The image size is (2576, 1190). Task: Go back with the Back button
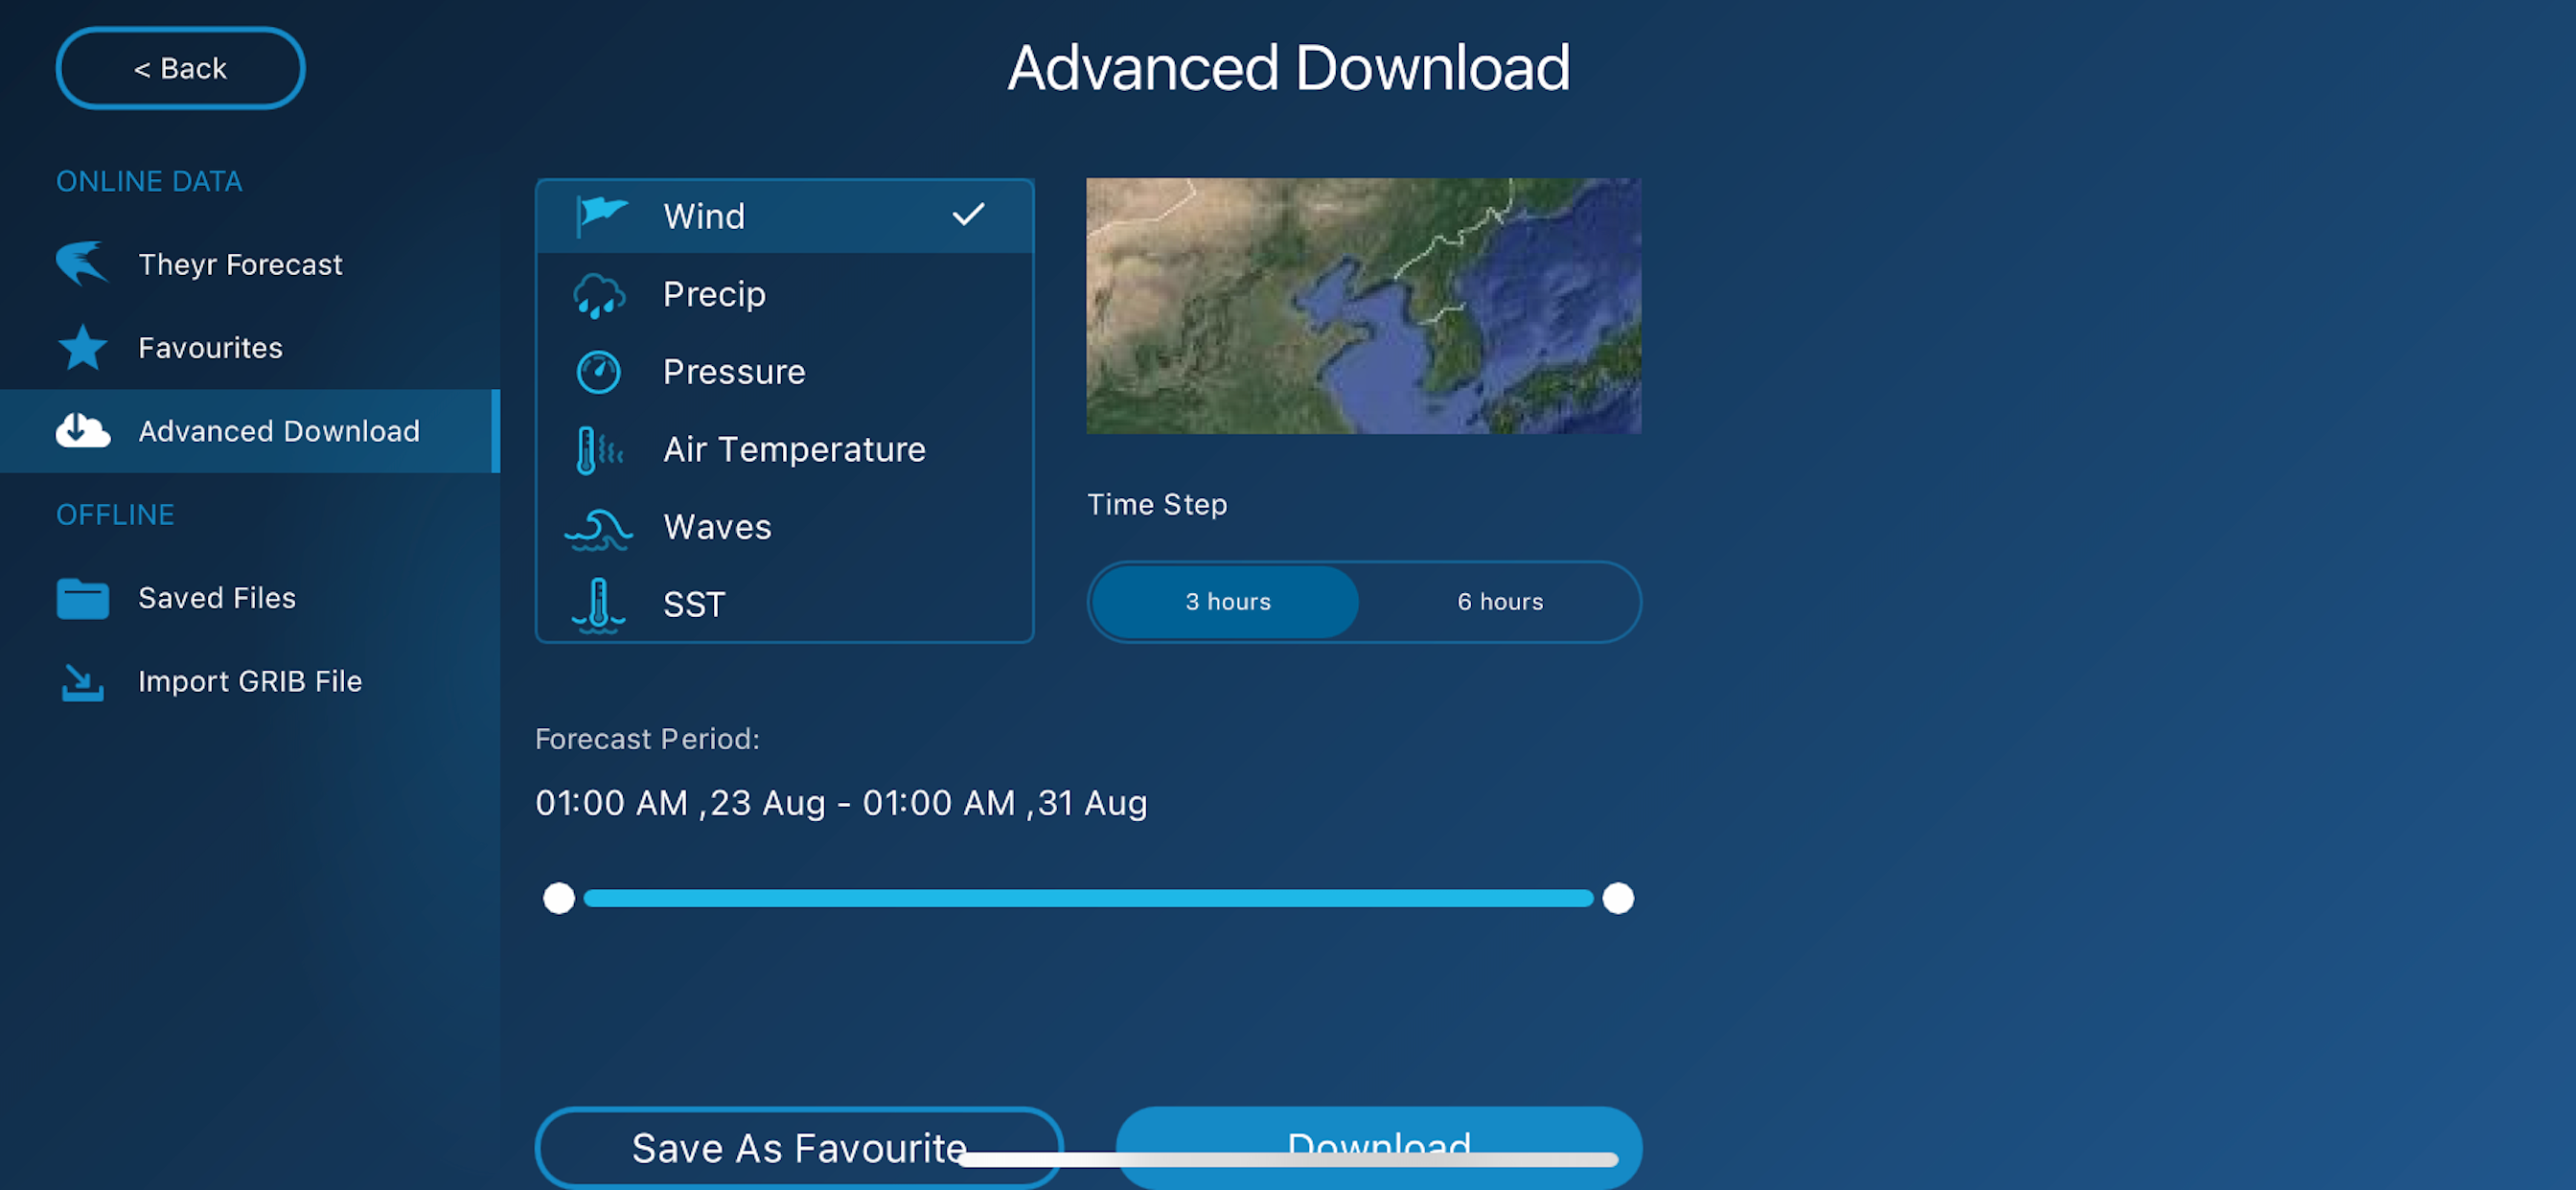[180, 68]
